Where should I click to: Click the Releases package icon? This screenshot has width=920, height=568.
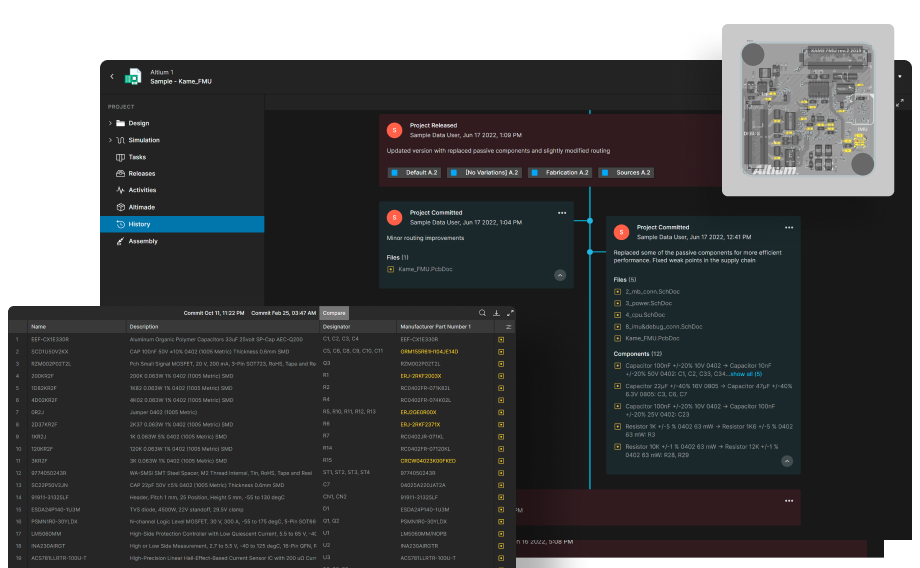tap(120, 174)
